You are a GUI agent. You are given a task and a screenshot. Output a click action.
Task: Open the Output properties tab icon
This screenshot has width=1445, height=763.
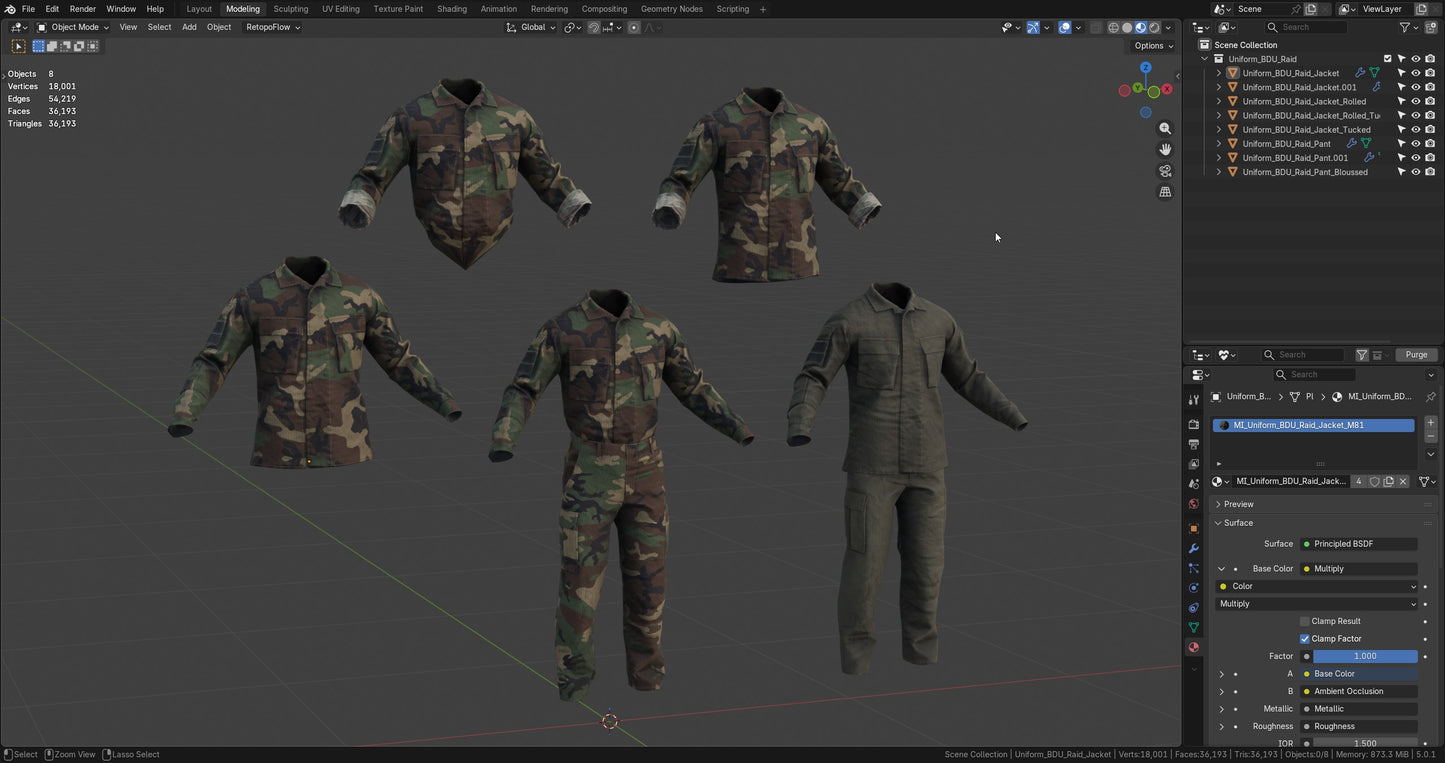(x=1193, y=444)
